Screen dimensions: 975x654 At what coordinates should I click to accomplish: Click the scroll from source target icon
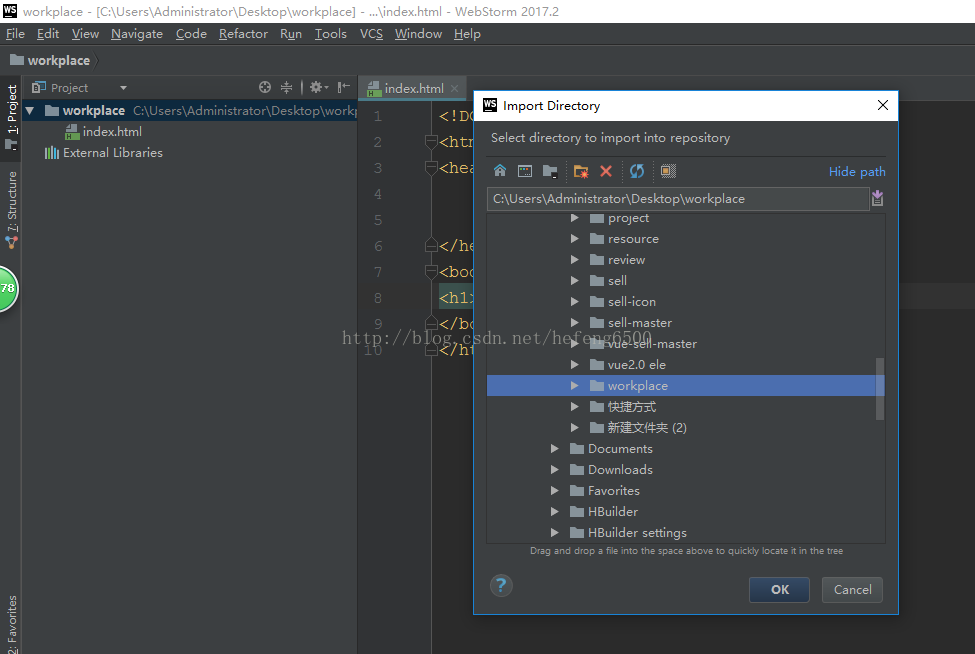point(265,87)
